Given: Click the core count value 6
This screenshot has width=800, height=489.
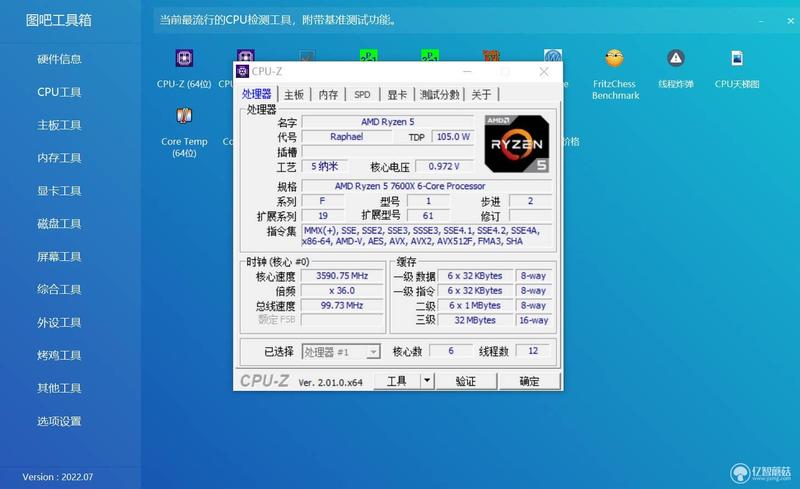Looking at the screenshot, I should pyautogui.click(x=451, y=351).
